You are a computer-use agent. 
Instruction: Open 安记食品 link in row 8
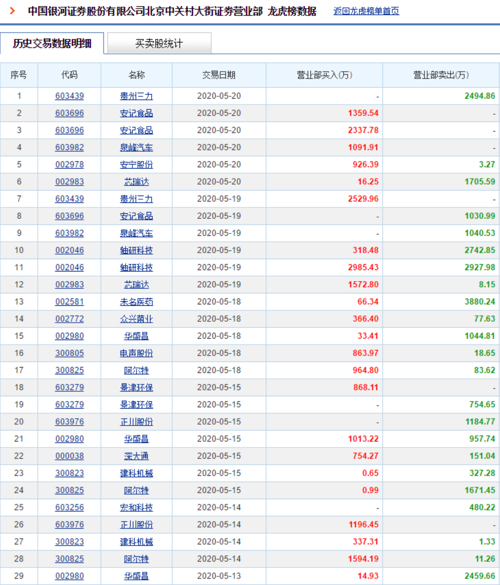tap(136, 216)
